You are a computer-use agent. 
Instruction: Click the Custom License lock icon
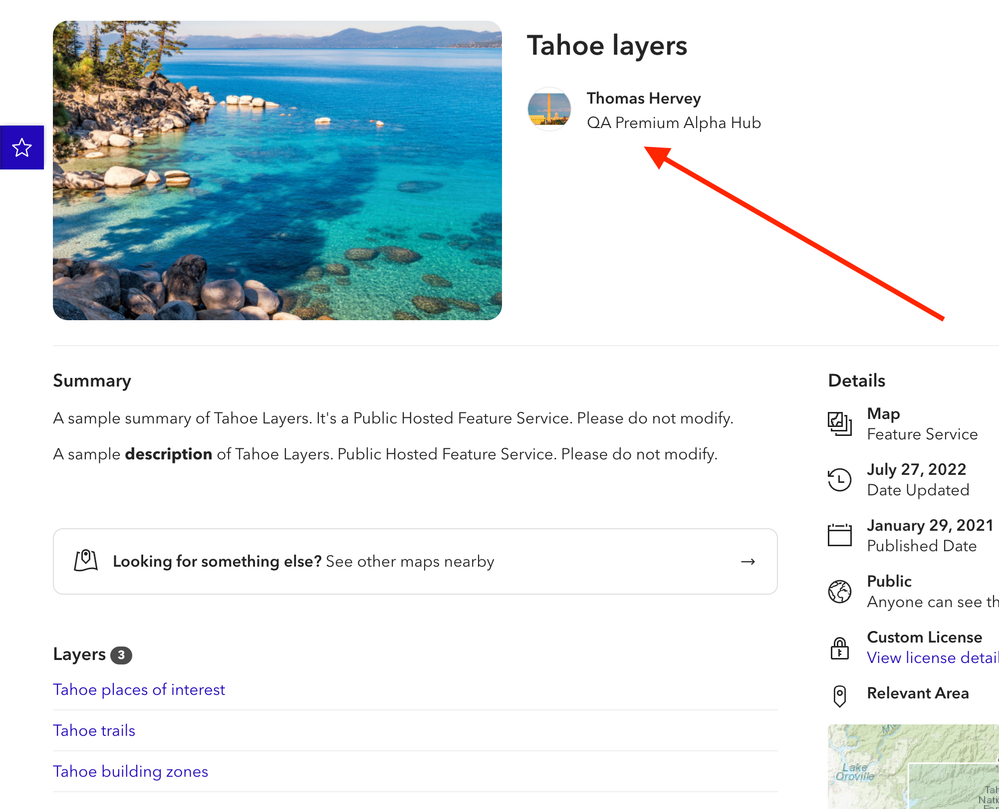(x=840, y=648)
